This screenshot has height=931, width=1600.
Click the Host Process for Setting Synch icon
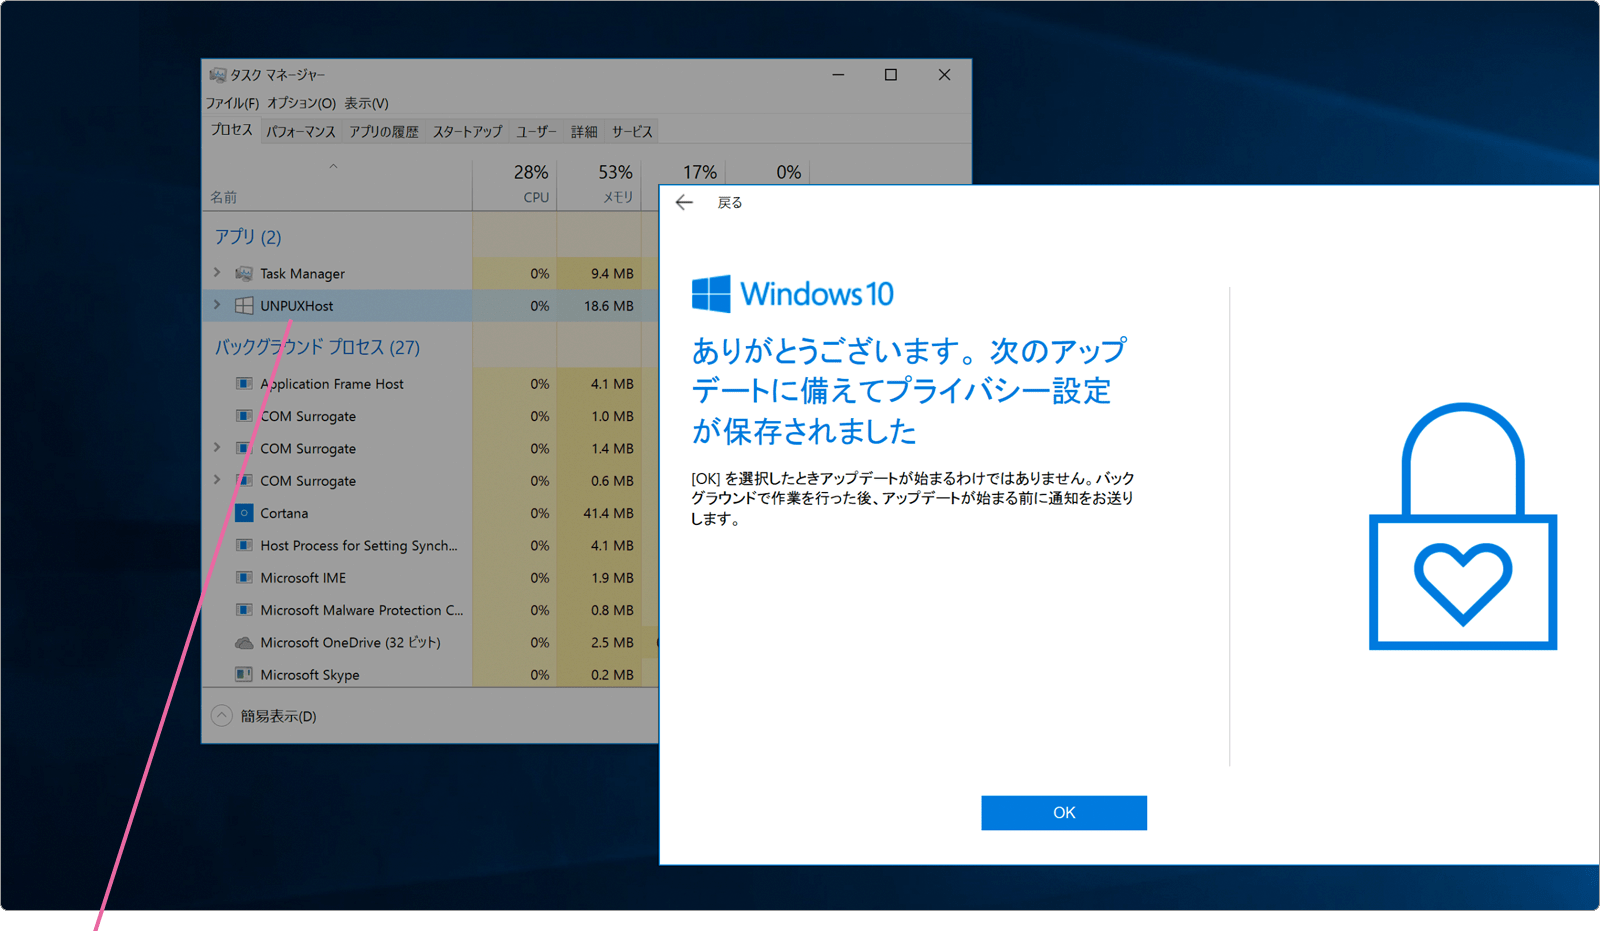click(244, 545)
